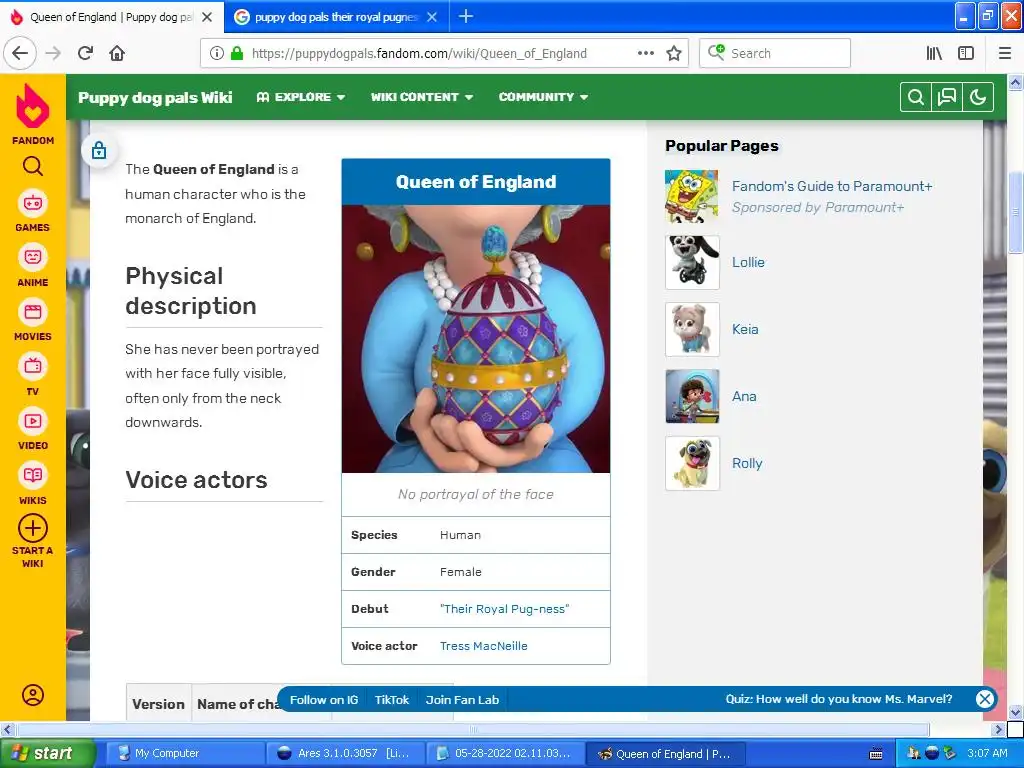
Task: Expand the Wiki Content dropdown
Action: (422, 97)
